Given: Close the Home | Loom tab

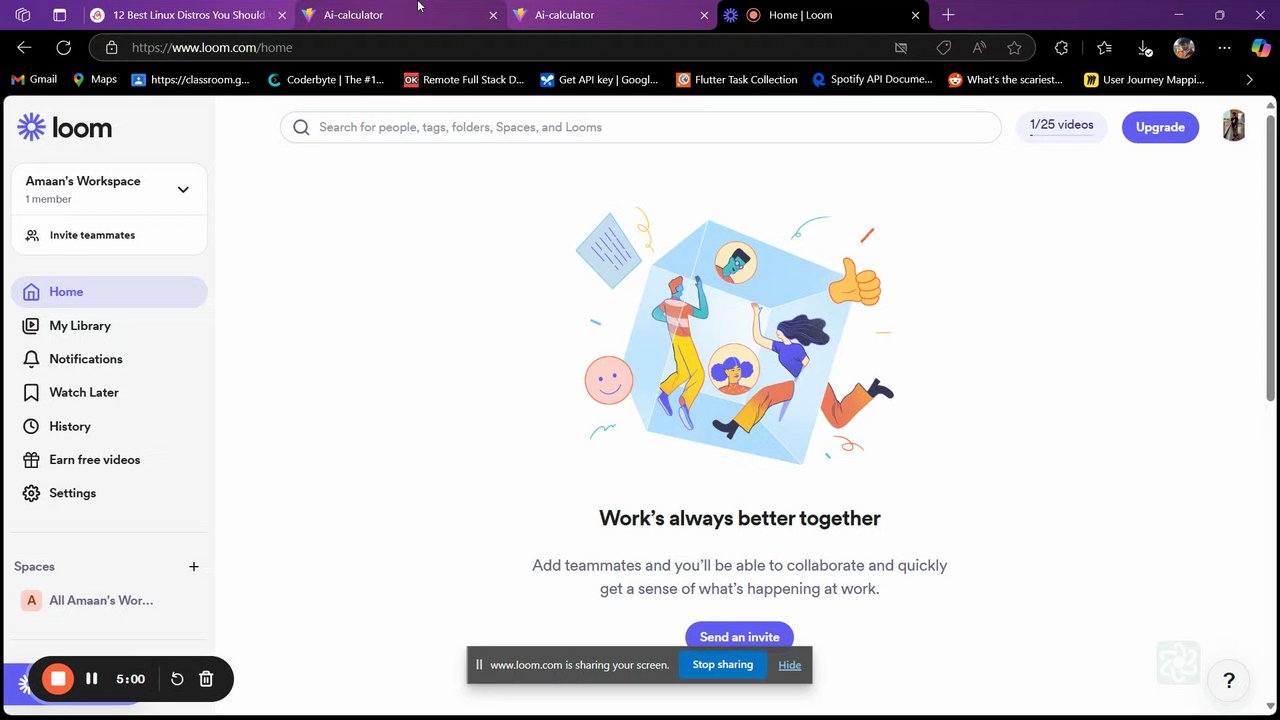Looking at the screenshot, I should tap(915, 15).
